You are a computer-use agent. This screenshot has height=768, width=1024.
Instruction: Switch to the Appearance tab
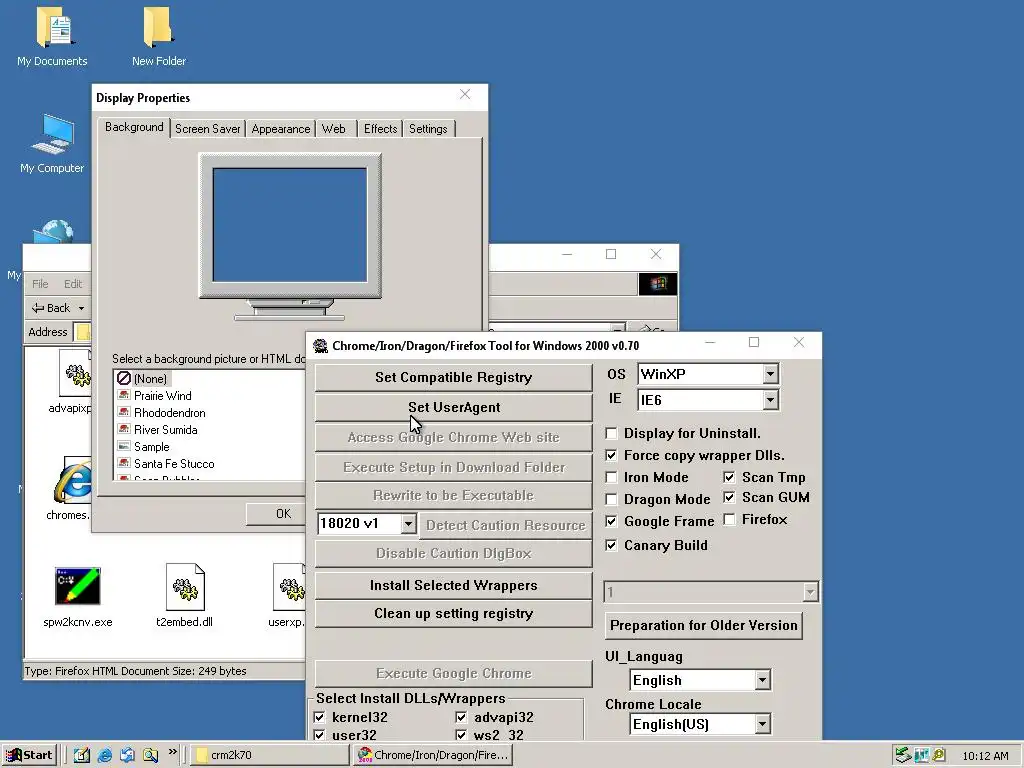[281, 129]
